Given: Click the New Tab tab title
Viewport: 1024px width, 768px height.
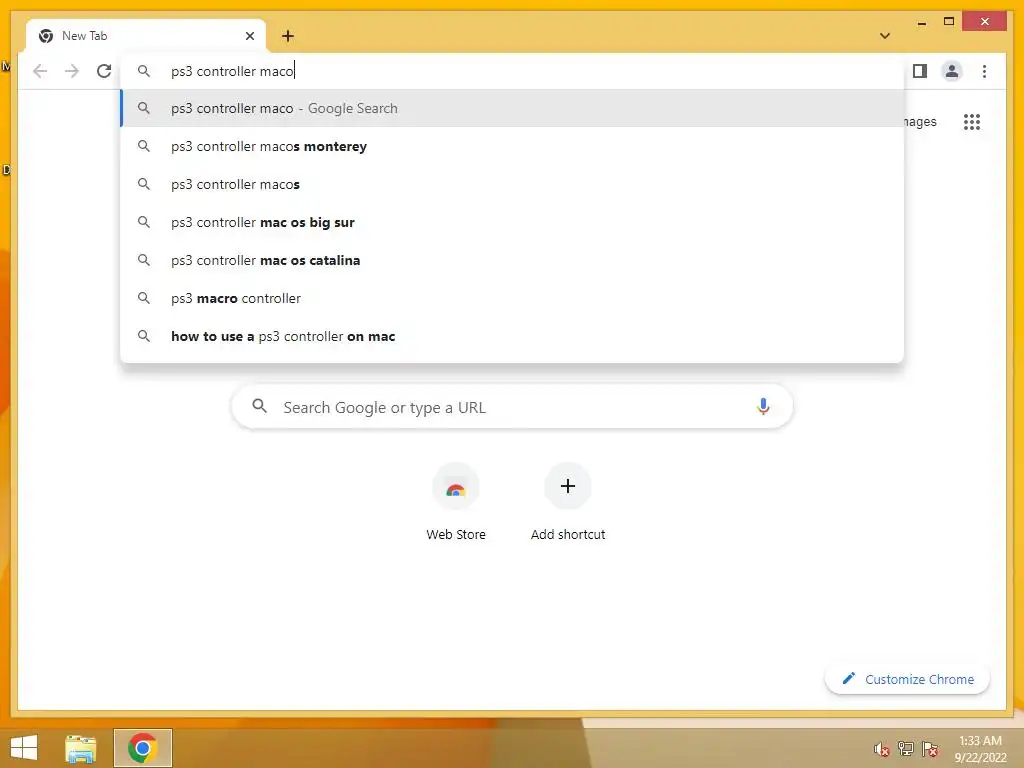Looking at the screenshot, I should 84,36.
